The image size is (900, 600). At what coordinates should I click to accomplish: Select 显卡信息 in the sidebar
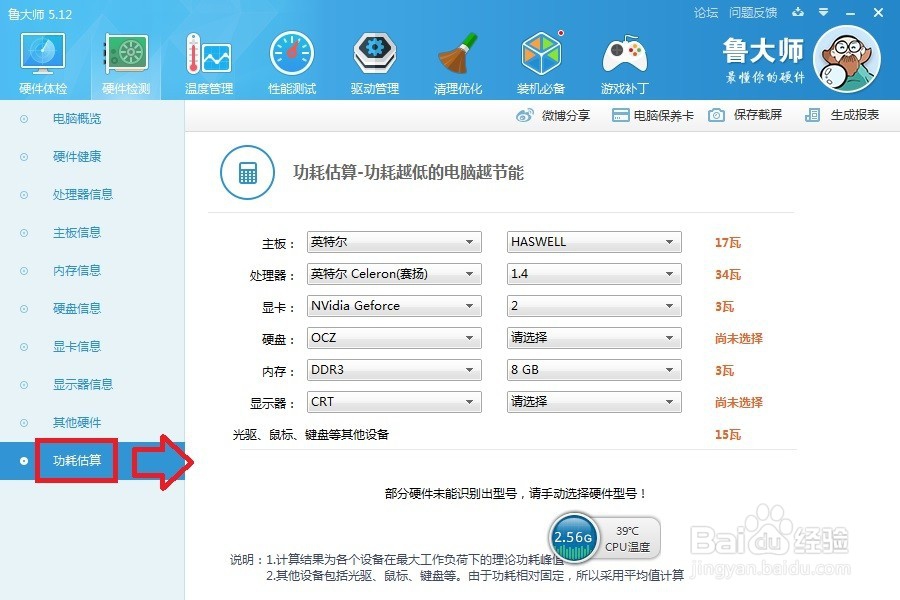77,347
